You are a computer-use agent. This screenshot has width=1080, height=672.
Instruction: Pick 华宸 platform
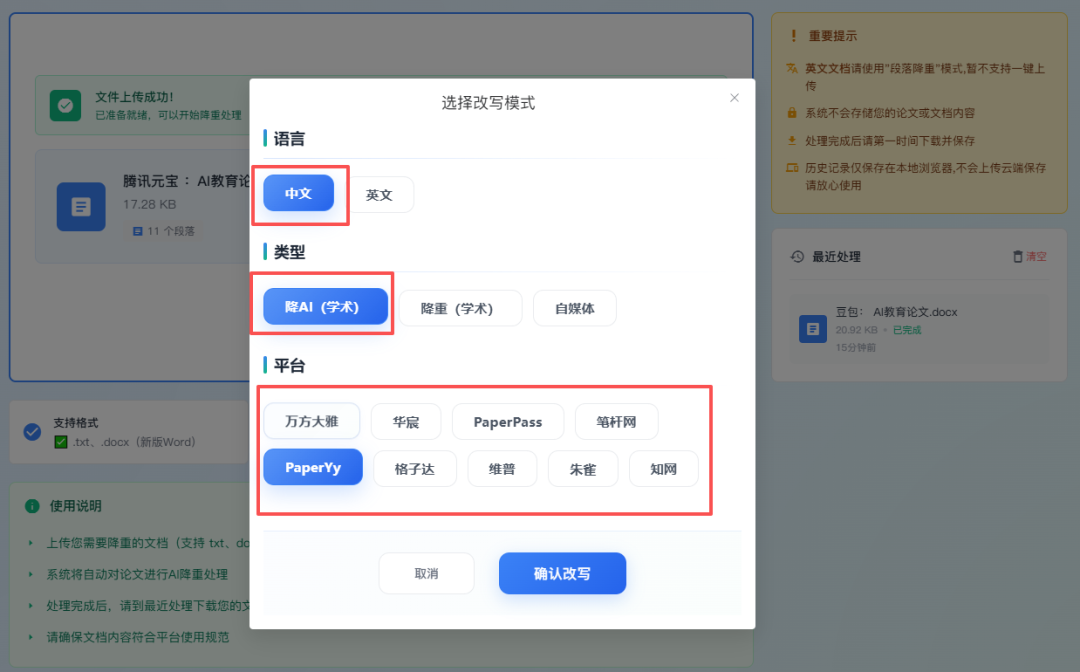pyautogui.click(x=406, y=422)
